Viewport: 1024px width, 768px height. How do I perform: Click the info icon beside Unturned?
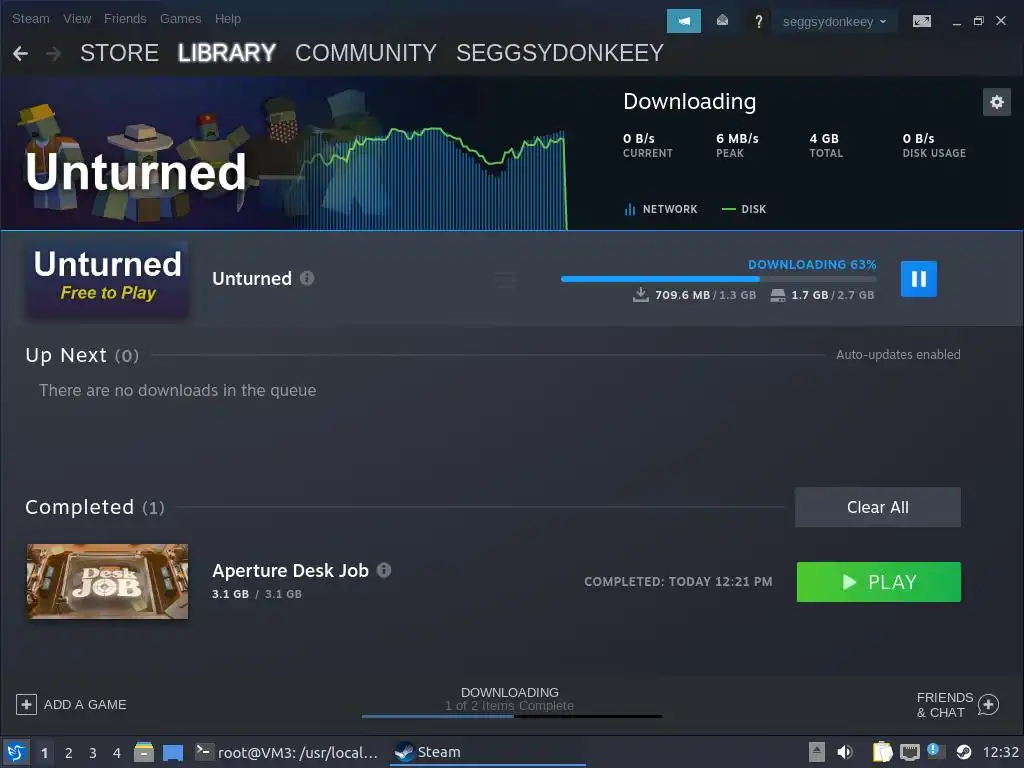(307, 278)
